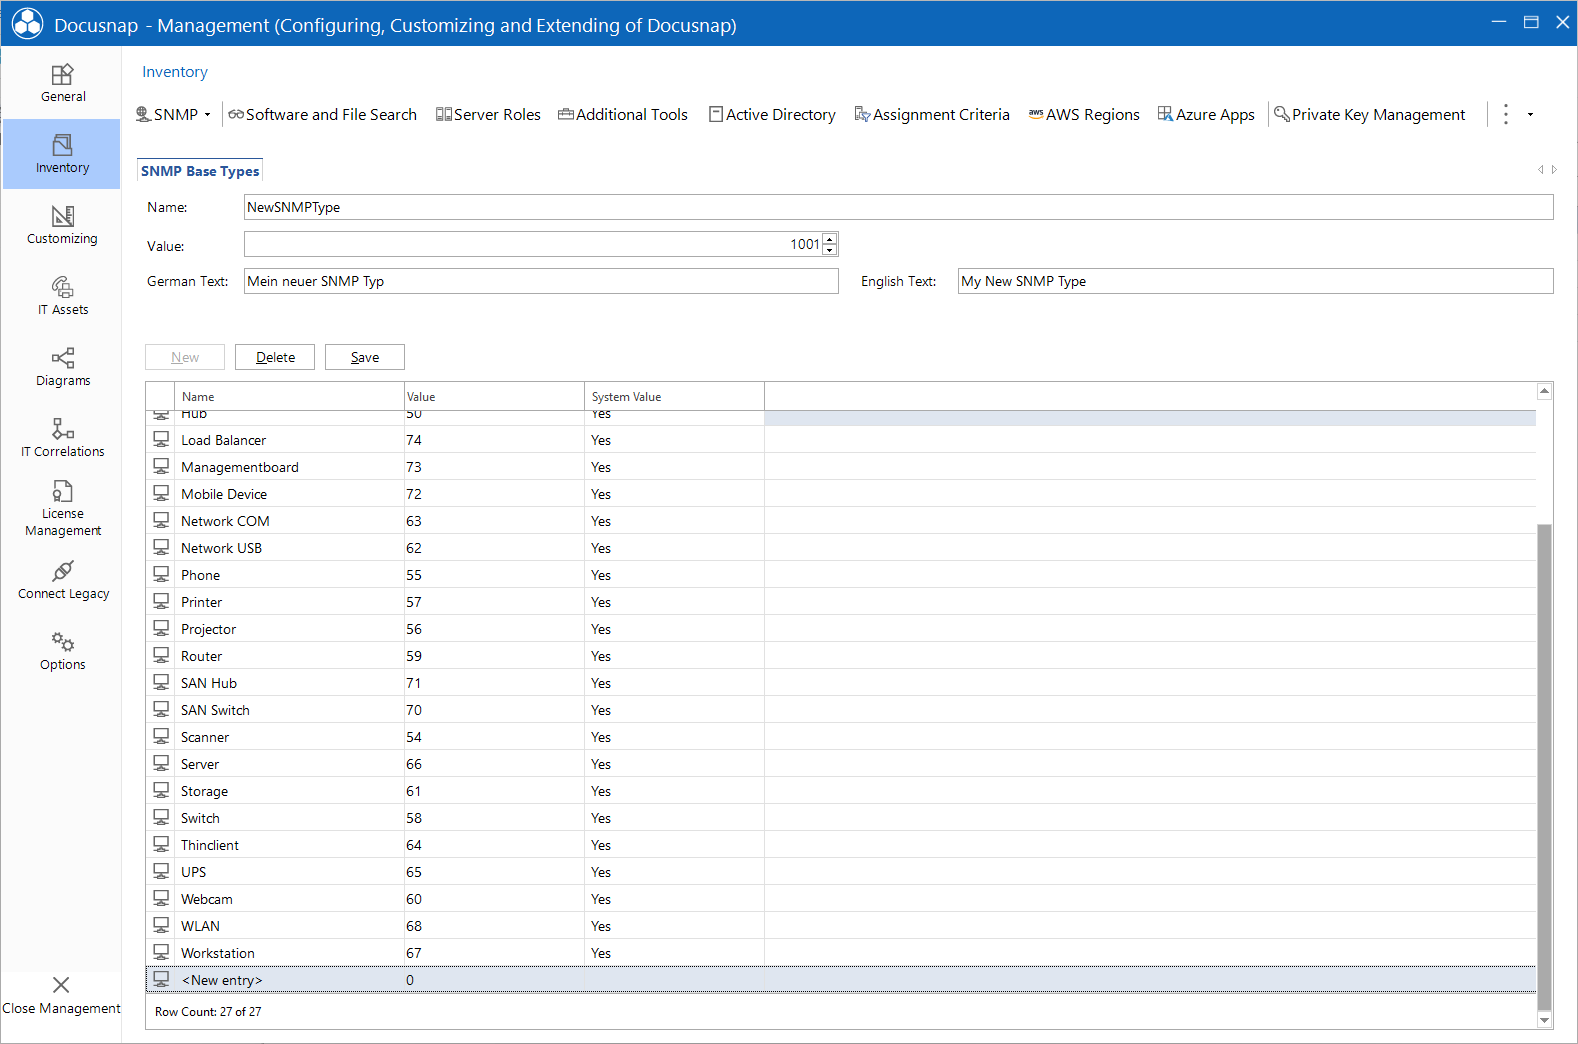Click row icon for Load Balancer
Screen dimensions: 1578x1044
pyautogui.click(x=161, y=439)
